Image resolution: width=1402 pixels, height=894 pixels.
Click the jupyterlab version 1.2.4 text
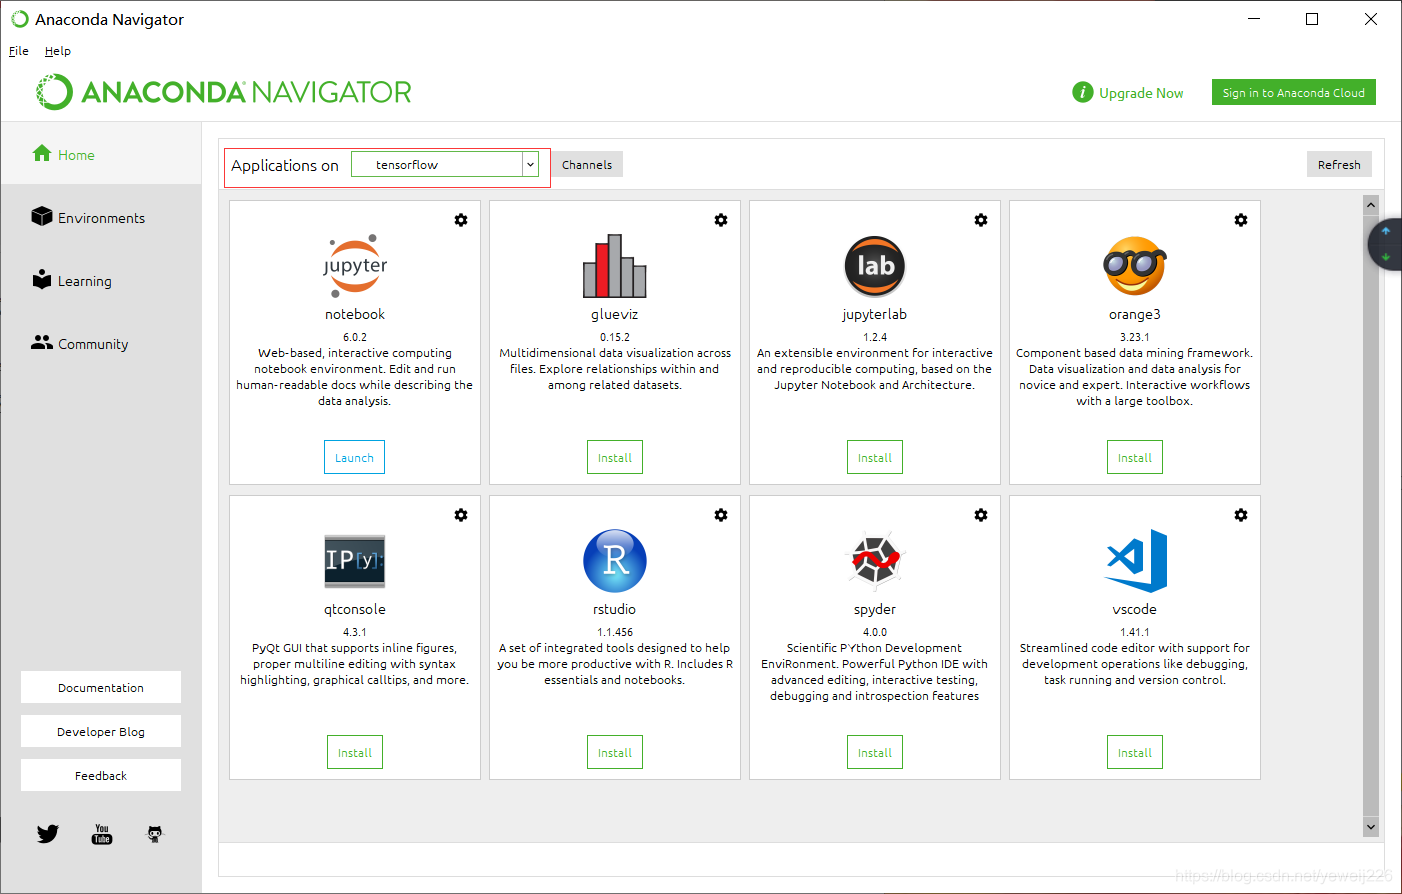pos(875,337)
